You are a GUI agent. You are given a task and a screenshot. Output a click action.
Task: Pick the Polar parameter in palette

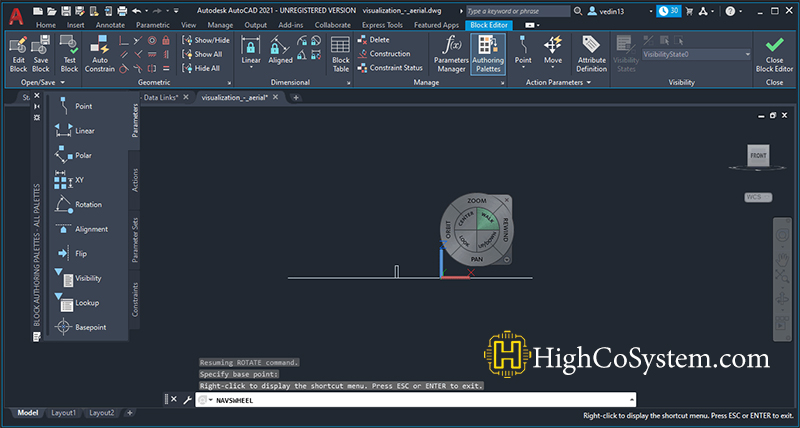click(73, 155)
